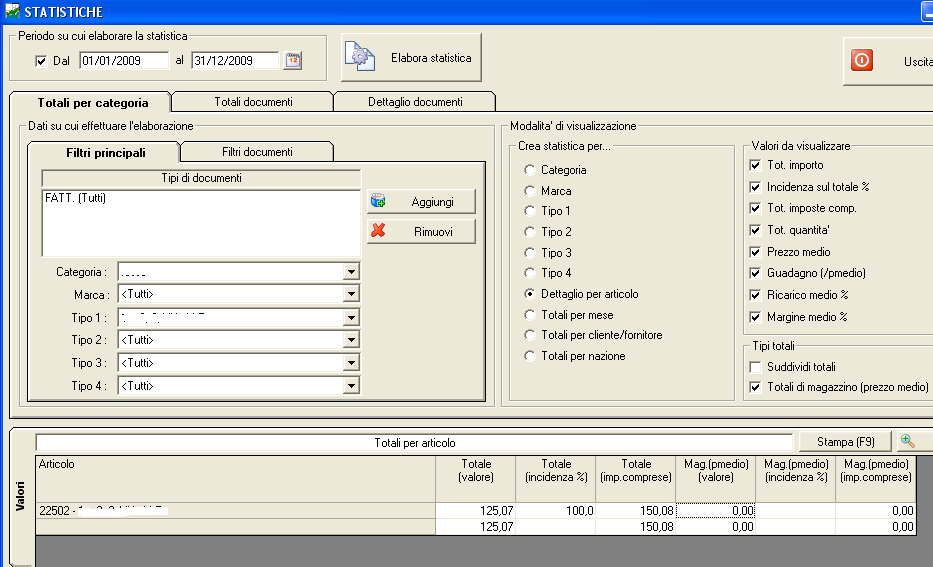The image size is (933, 567).
Task: Click the magnifier zoom icon beside Stampa
Action: pos(908,441)
